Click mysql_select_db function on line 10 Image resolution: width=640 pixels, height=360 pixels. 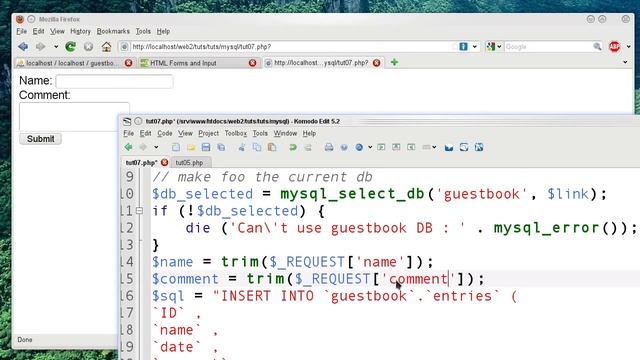pyautogui.click(x=353, y=194)
